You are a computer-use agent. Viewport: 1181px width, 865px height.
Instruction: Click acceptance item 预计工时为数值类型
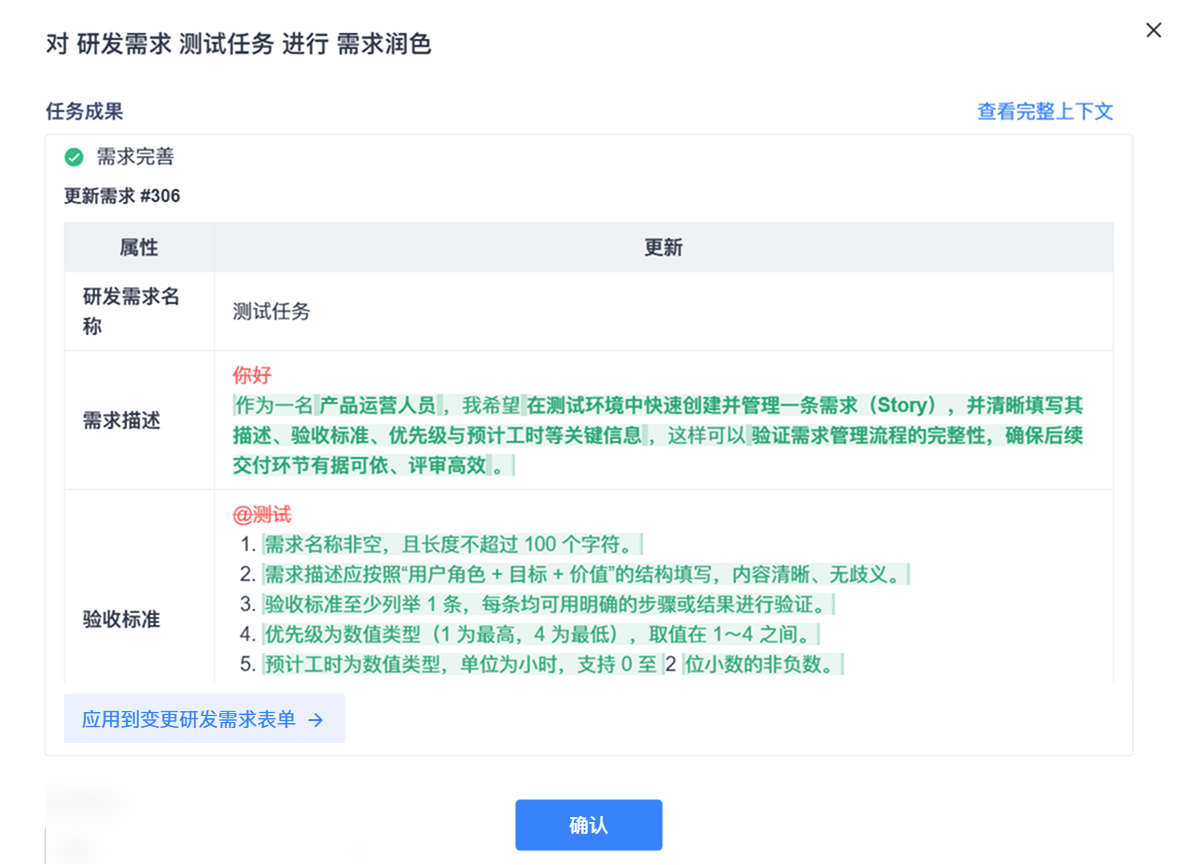(x=553, y=665)
